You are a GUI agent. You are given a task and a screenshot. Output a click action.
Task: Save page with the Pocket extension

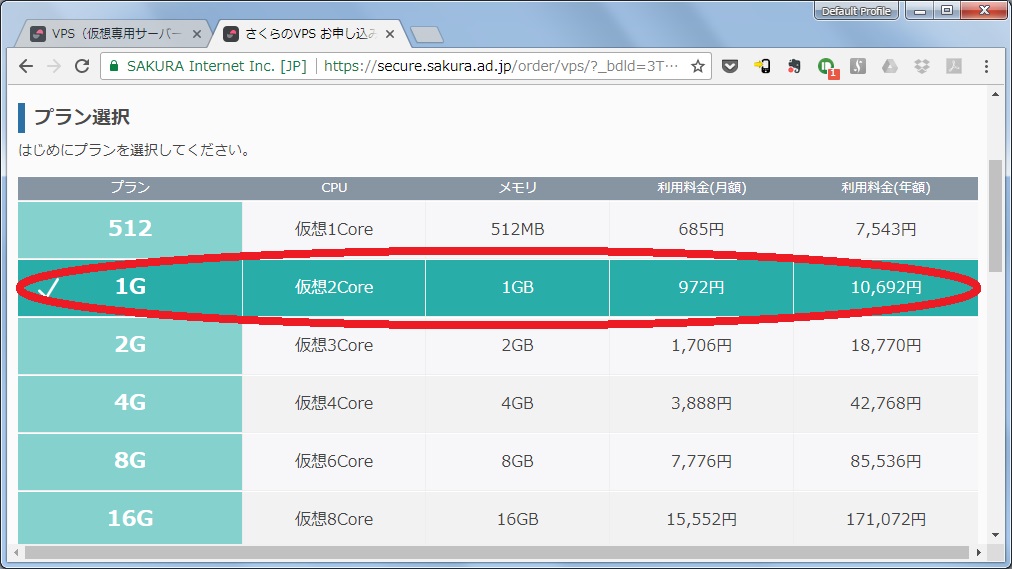[730, 66]
